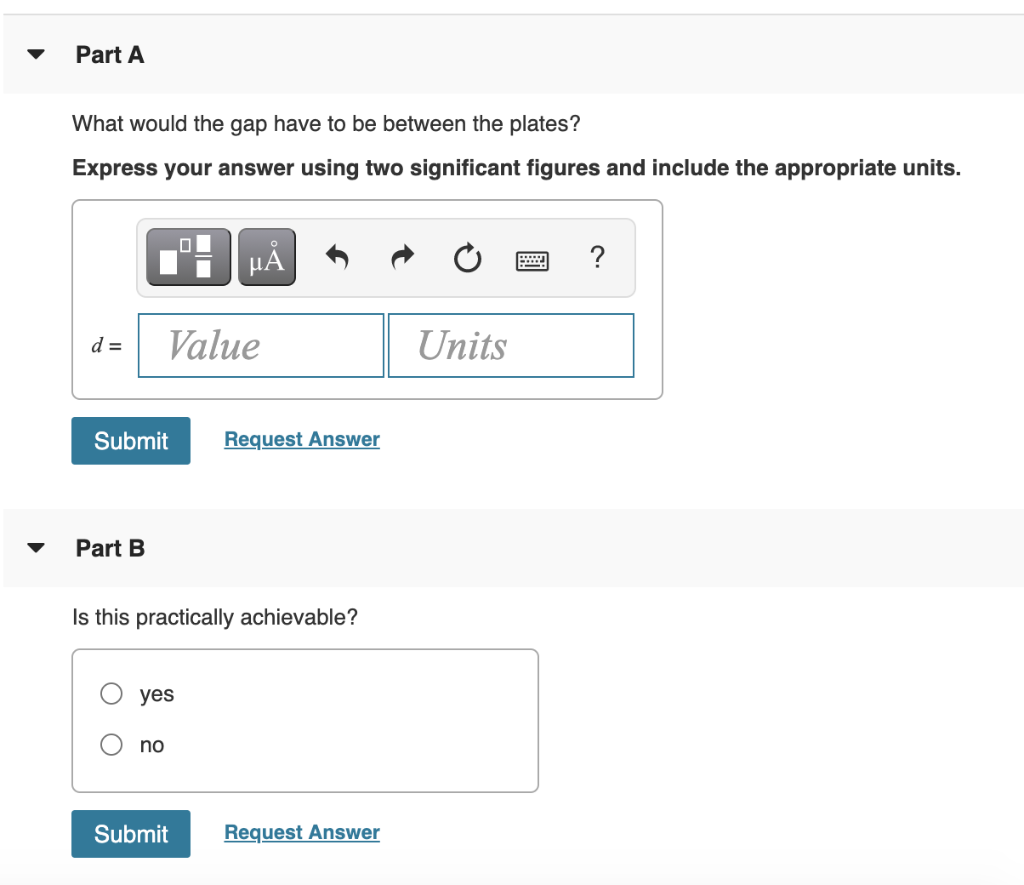Image resolution: width=1024 pixels, height=885 pixels.
Task: Collapse the Part A section arrow
Action: [x=36, y=54]
